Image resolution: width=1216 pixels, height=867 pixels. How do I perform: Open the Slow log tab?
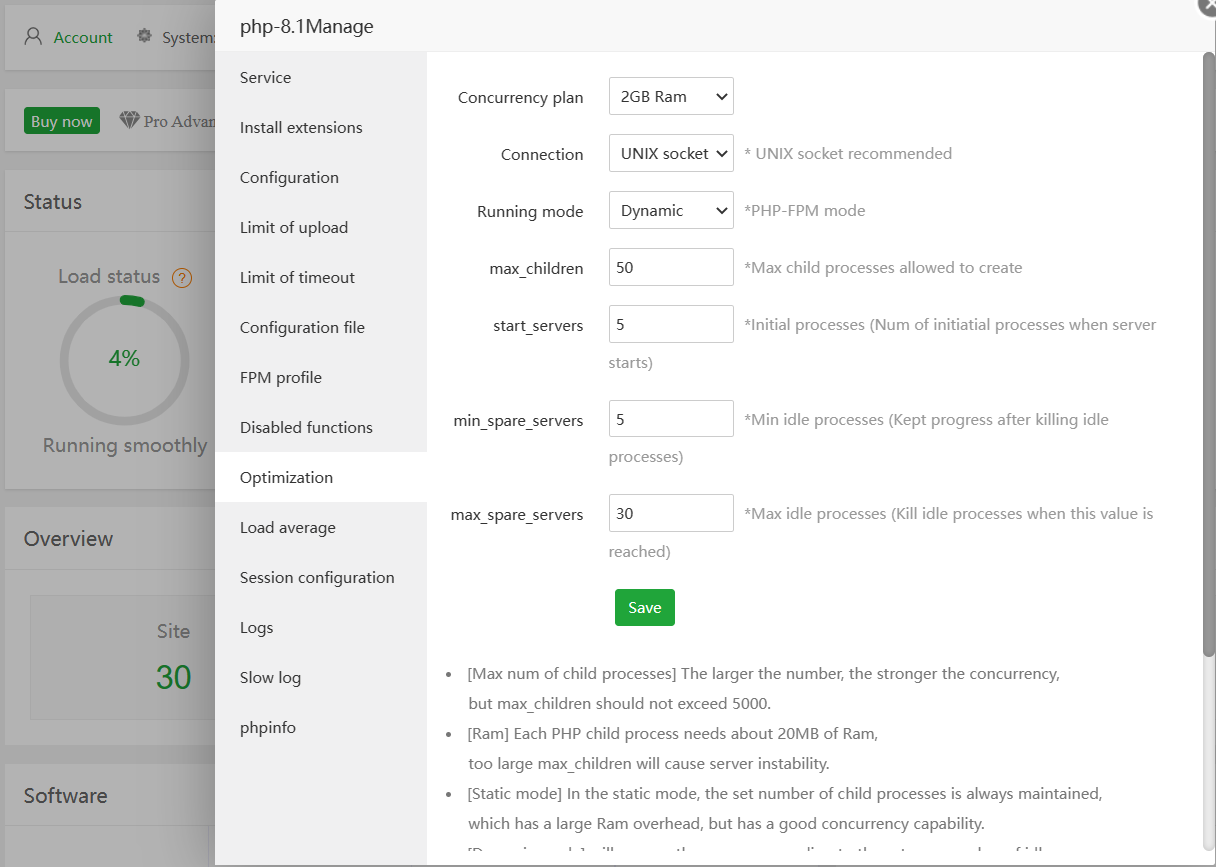(270, 678)
